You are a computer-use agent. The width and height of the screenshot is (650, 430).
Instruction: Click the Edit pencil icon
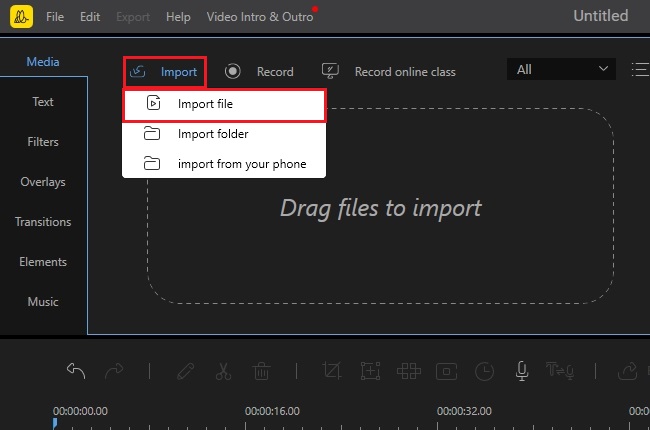(185, 371)
